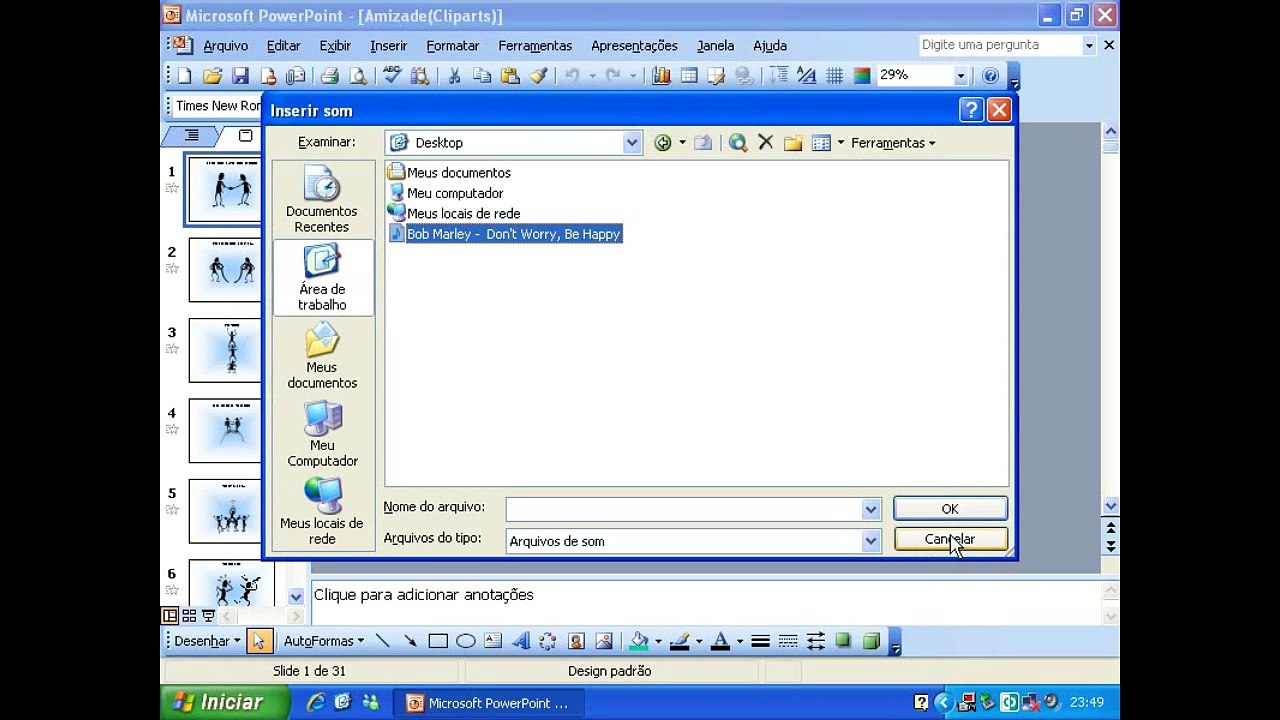Click the Save floppy disk icon
This screenshot has height=720, width=1280.
240,76
